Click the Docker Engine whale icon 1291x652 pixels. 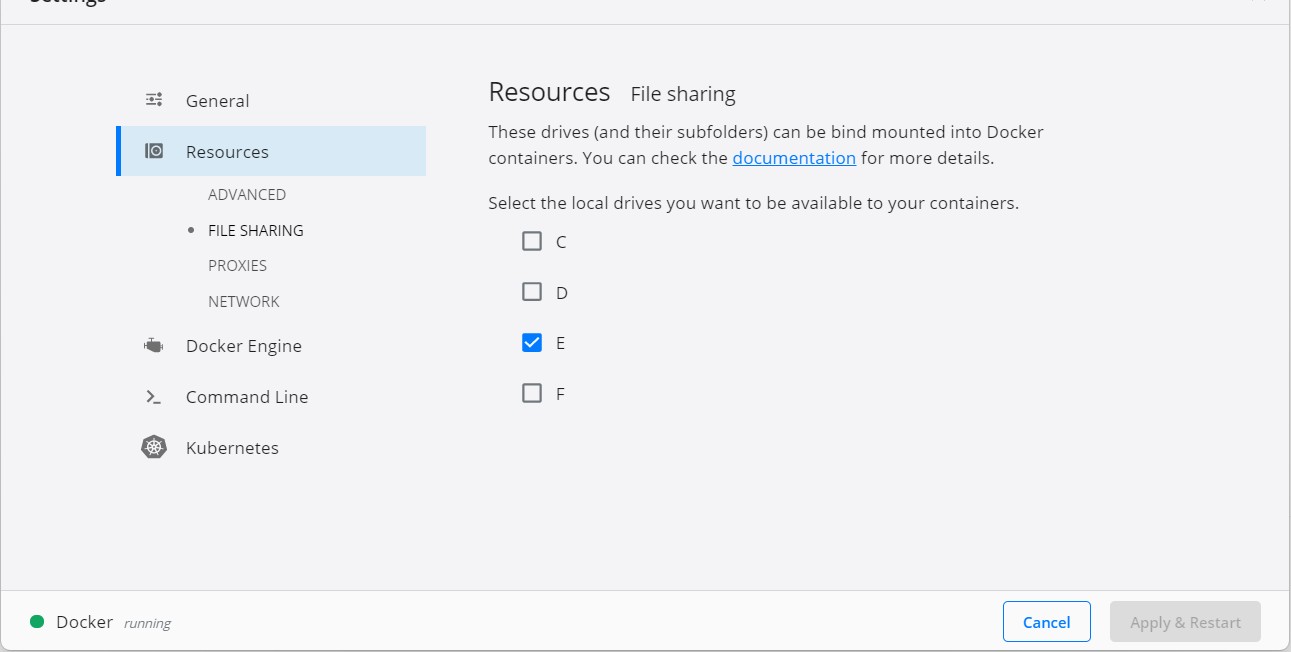pyautogui.click(x=153, y=346)
